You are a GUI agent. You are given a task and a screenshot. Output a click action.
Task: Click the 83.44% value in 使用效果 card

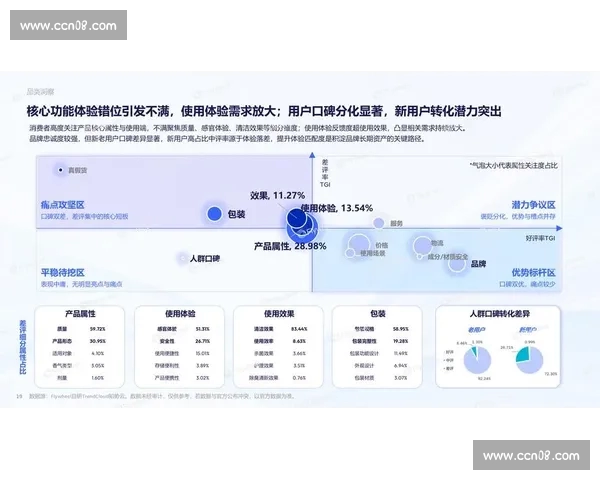[x=299, y=329]
